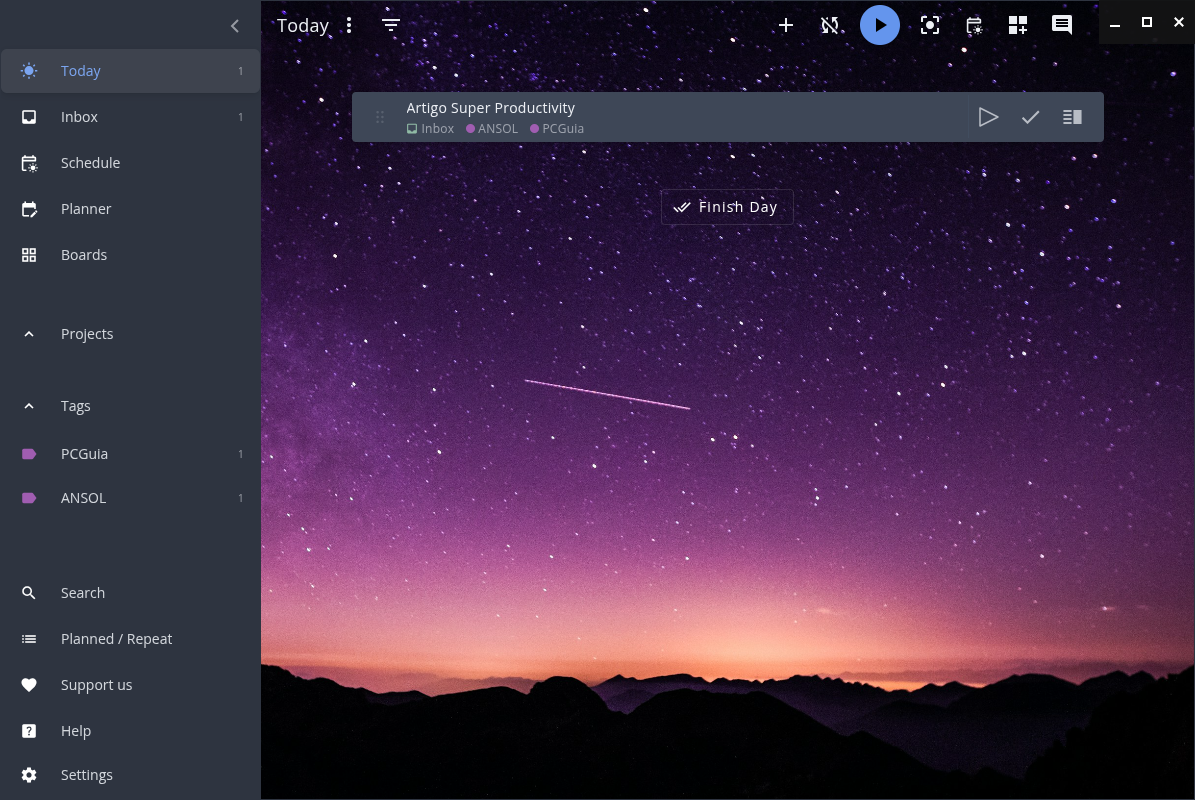This screenshot has width=1195, height=800.
Task: Start tracking the Artigo Super Productivity task
Action: coord(988,117)
